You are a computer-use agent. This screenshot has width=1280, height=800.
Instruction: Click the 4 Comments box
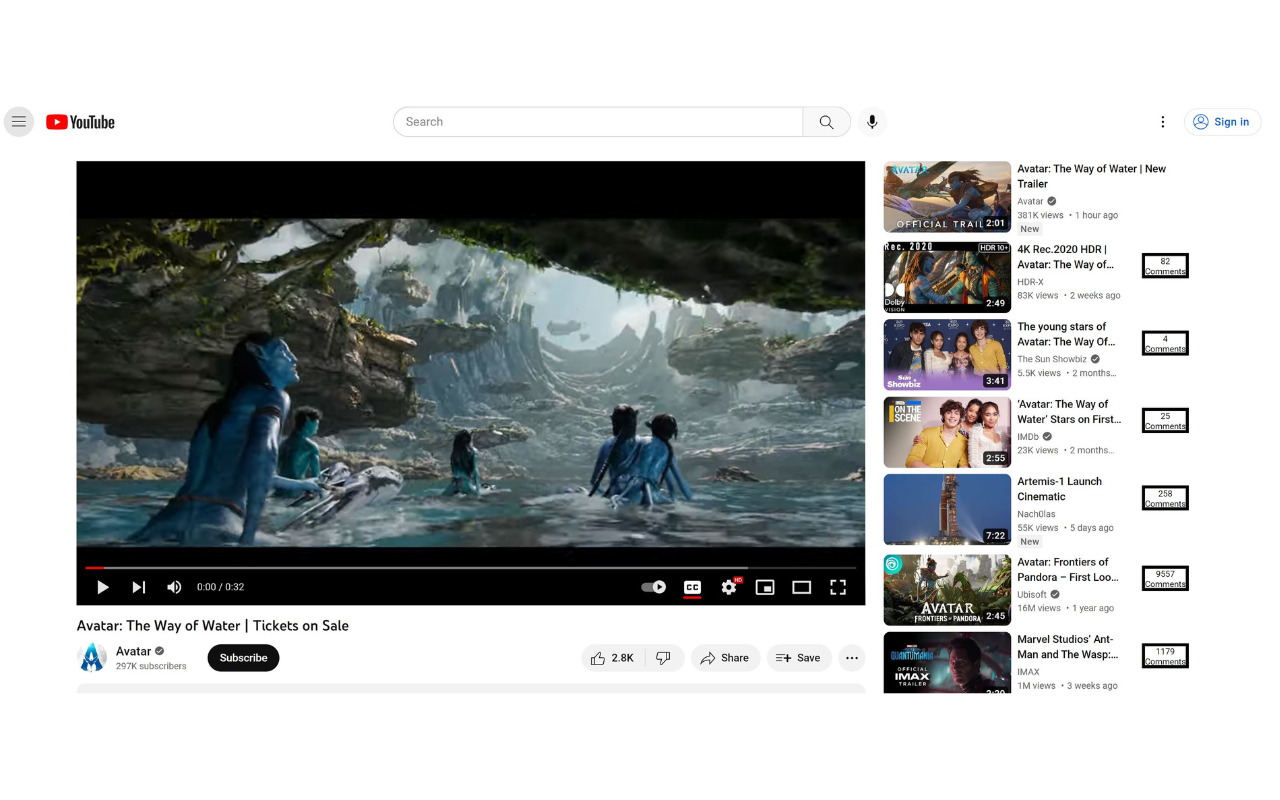coord(1165,343)
